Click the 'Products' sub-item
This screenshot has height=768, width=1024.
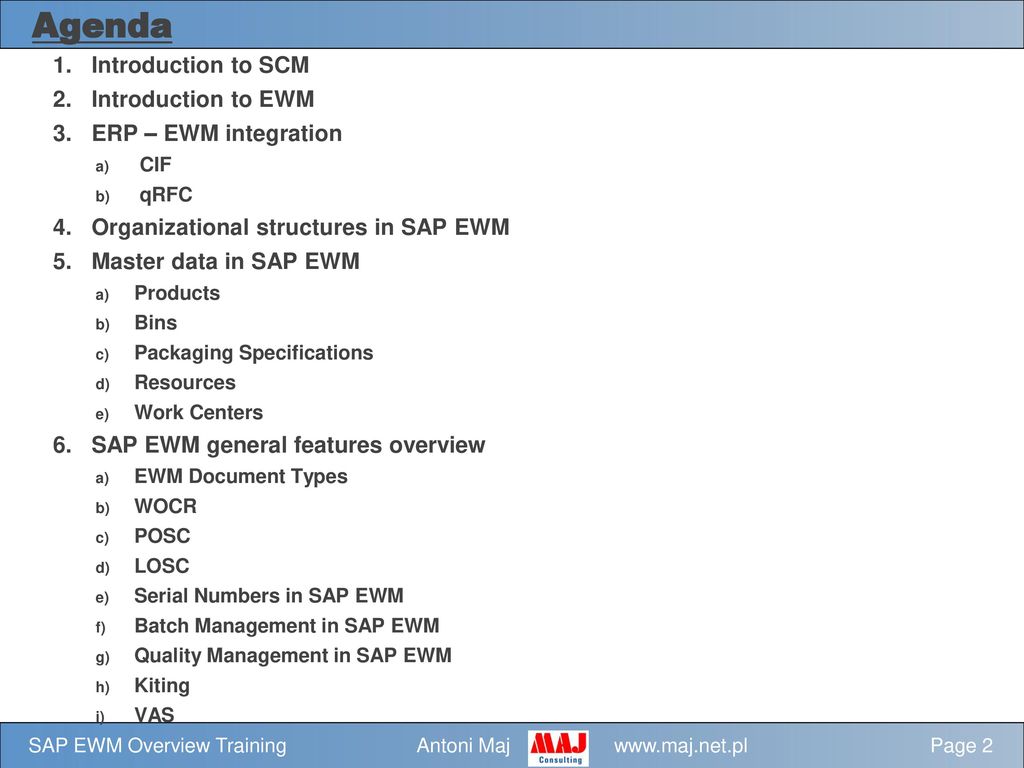tap(177, 293)
